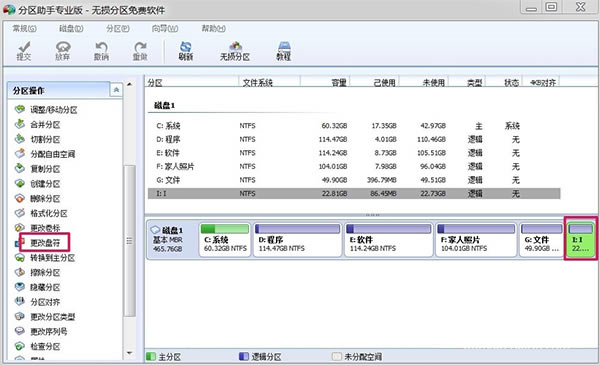
Task: Select the D: 程序 114.47GB disk map block
Action: point(297,240)
